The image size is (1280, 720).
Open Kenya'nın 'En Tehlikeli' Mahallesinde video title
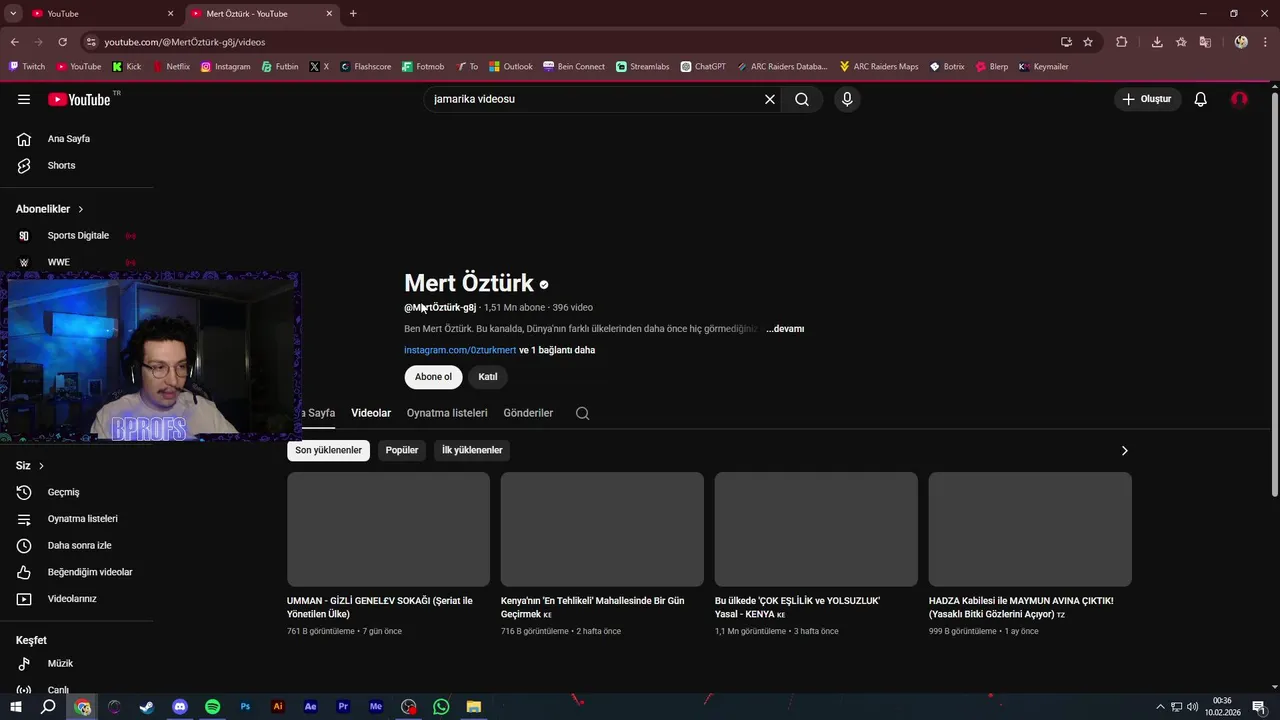tap(593, 607)
